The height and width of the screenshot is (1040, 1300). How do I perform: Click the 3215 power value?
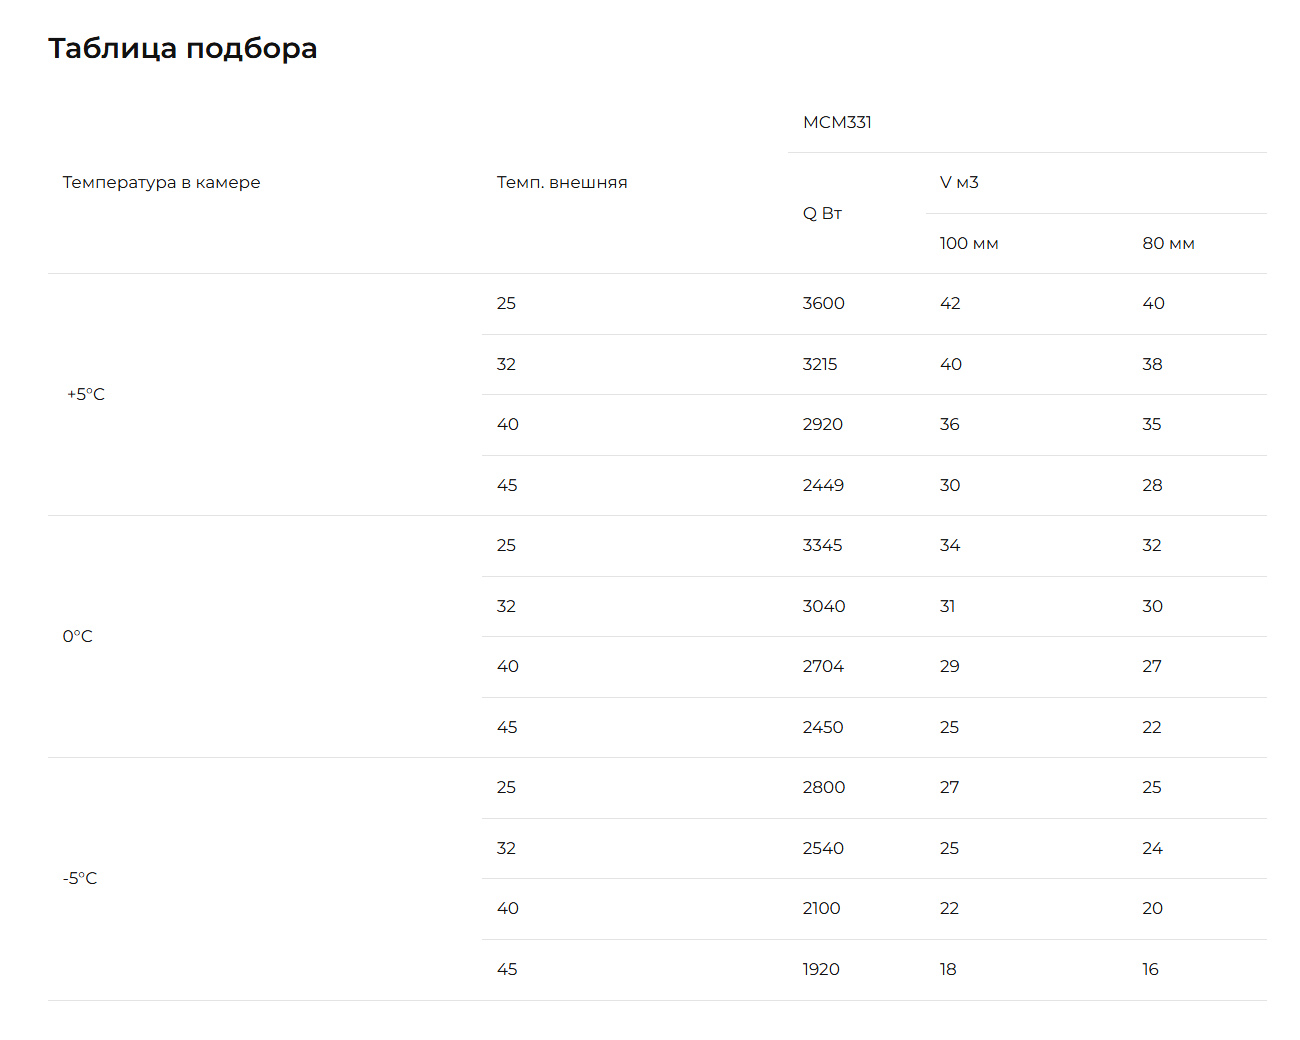[820, 364]
